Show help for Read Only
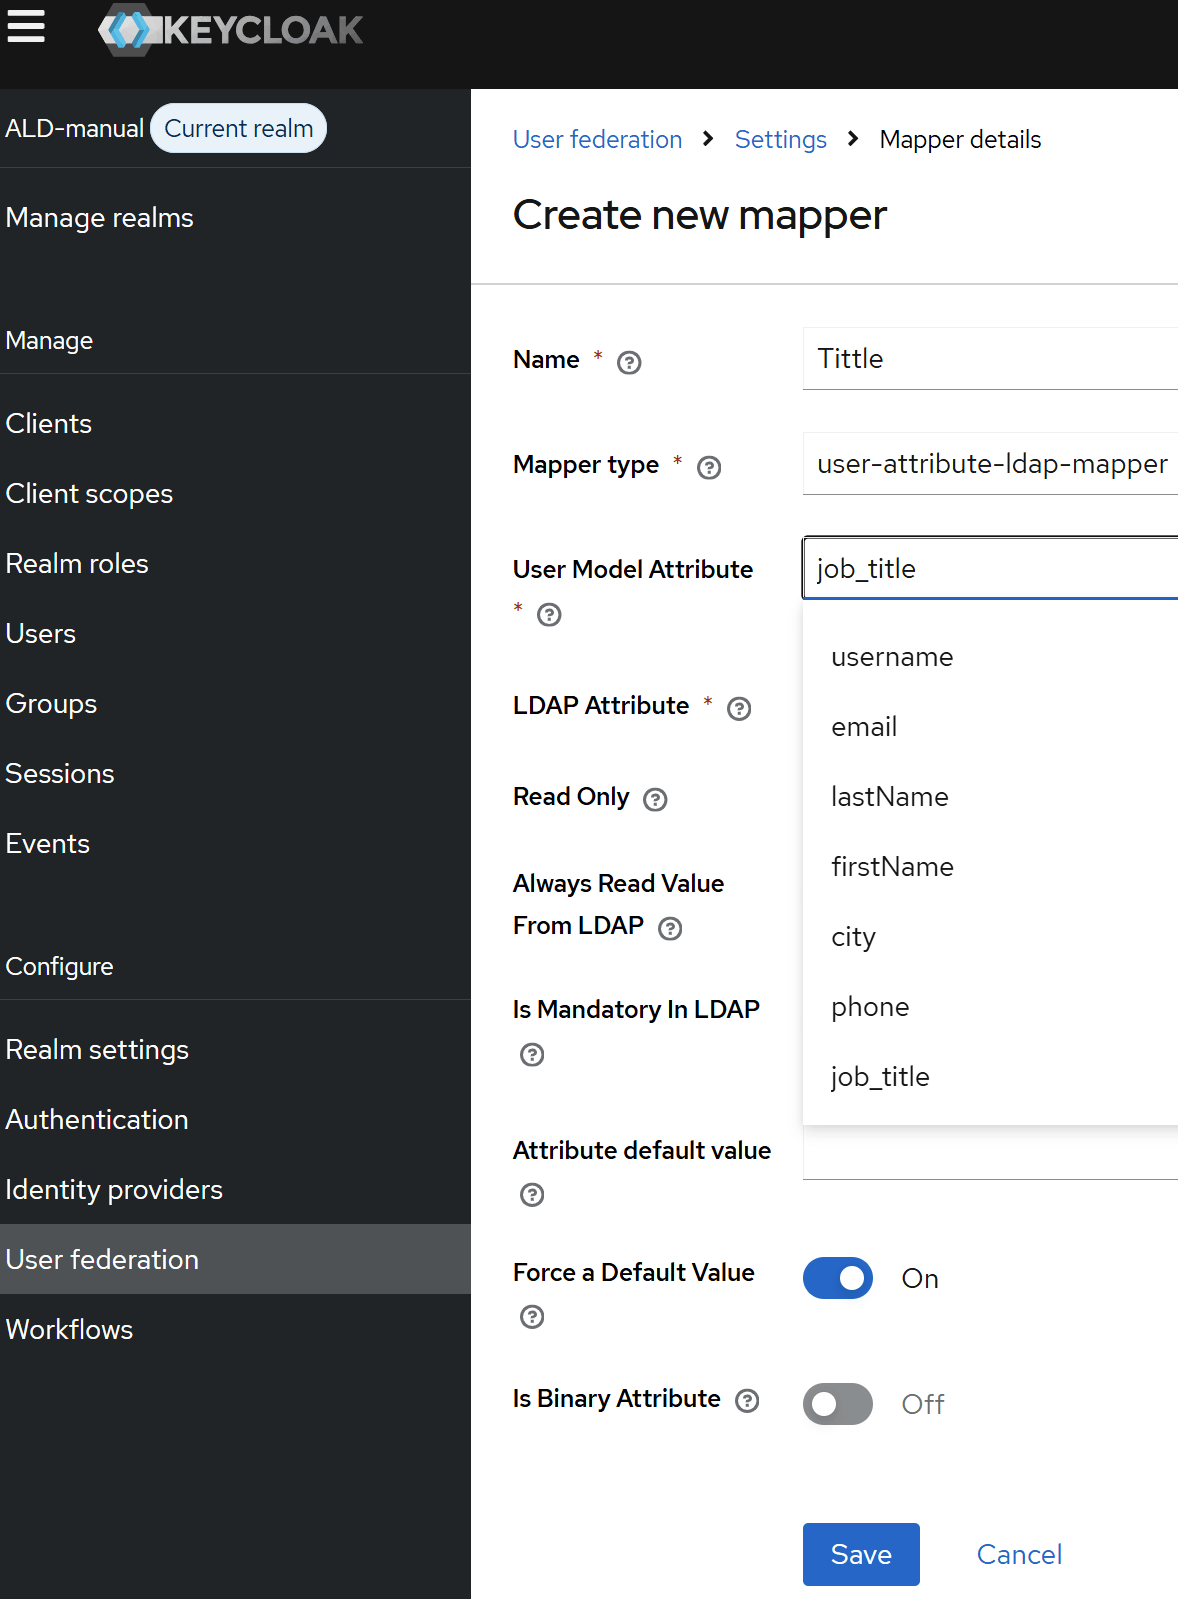Viewport: 1178px width, 1599px height. (655, 799)
